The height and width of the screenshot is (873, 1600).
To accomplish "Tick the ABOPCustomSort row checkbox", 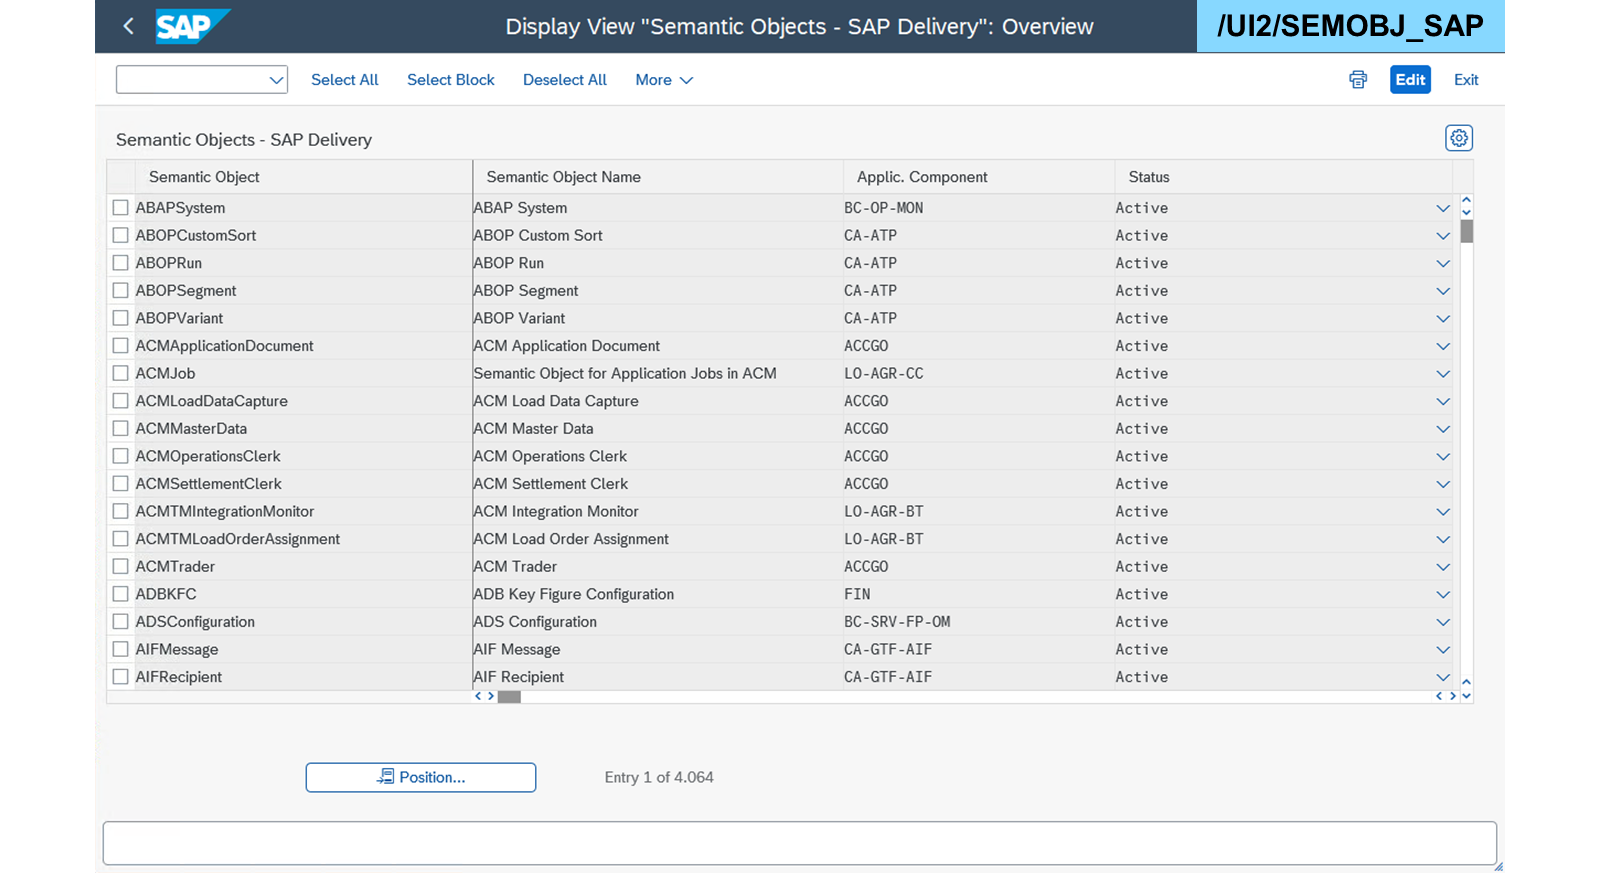I will pos(121,235).
